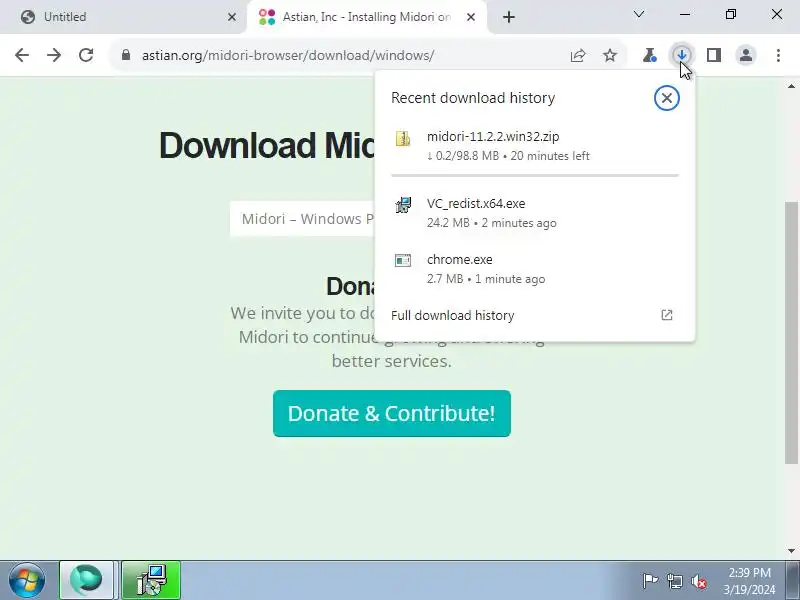Open Action Center flag tray icon

pos(650,581)
